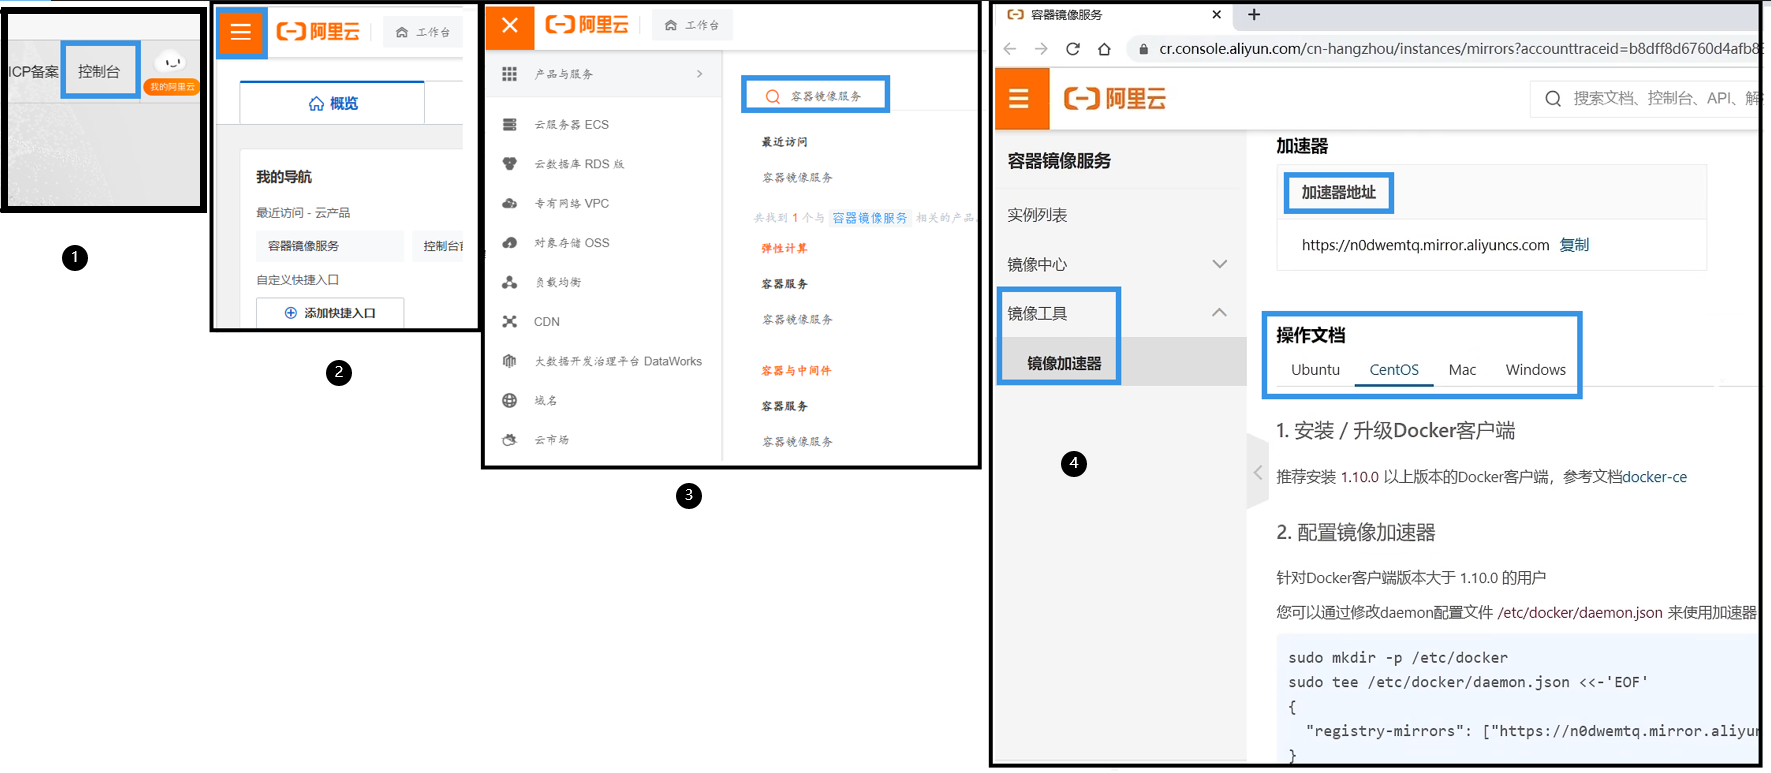This screenshot has height=773, width=1771.
Task: Switch to Windows tab in 操作文档
Action: tap(1535, 370)
